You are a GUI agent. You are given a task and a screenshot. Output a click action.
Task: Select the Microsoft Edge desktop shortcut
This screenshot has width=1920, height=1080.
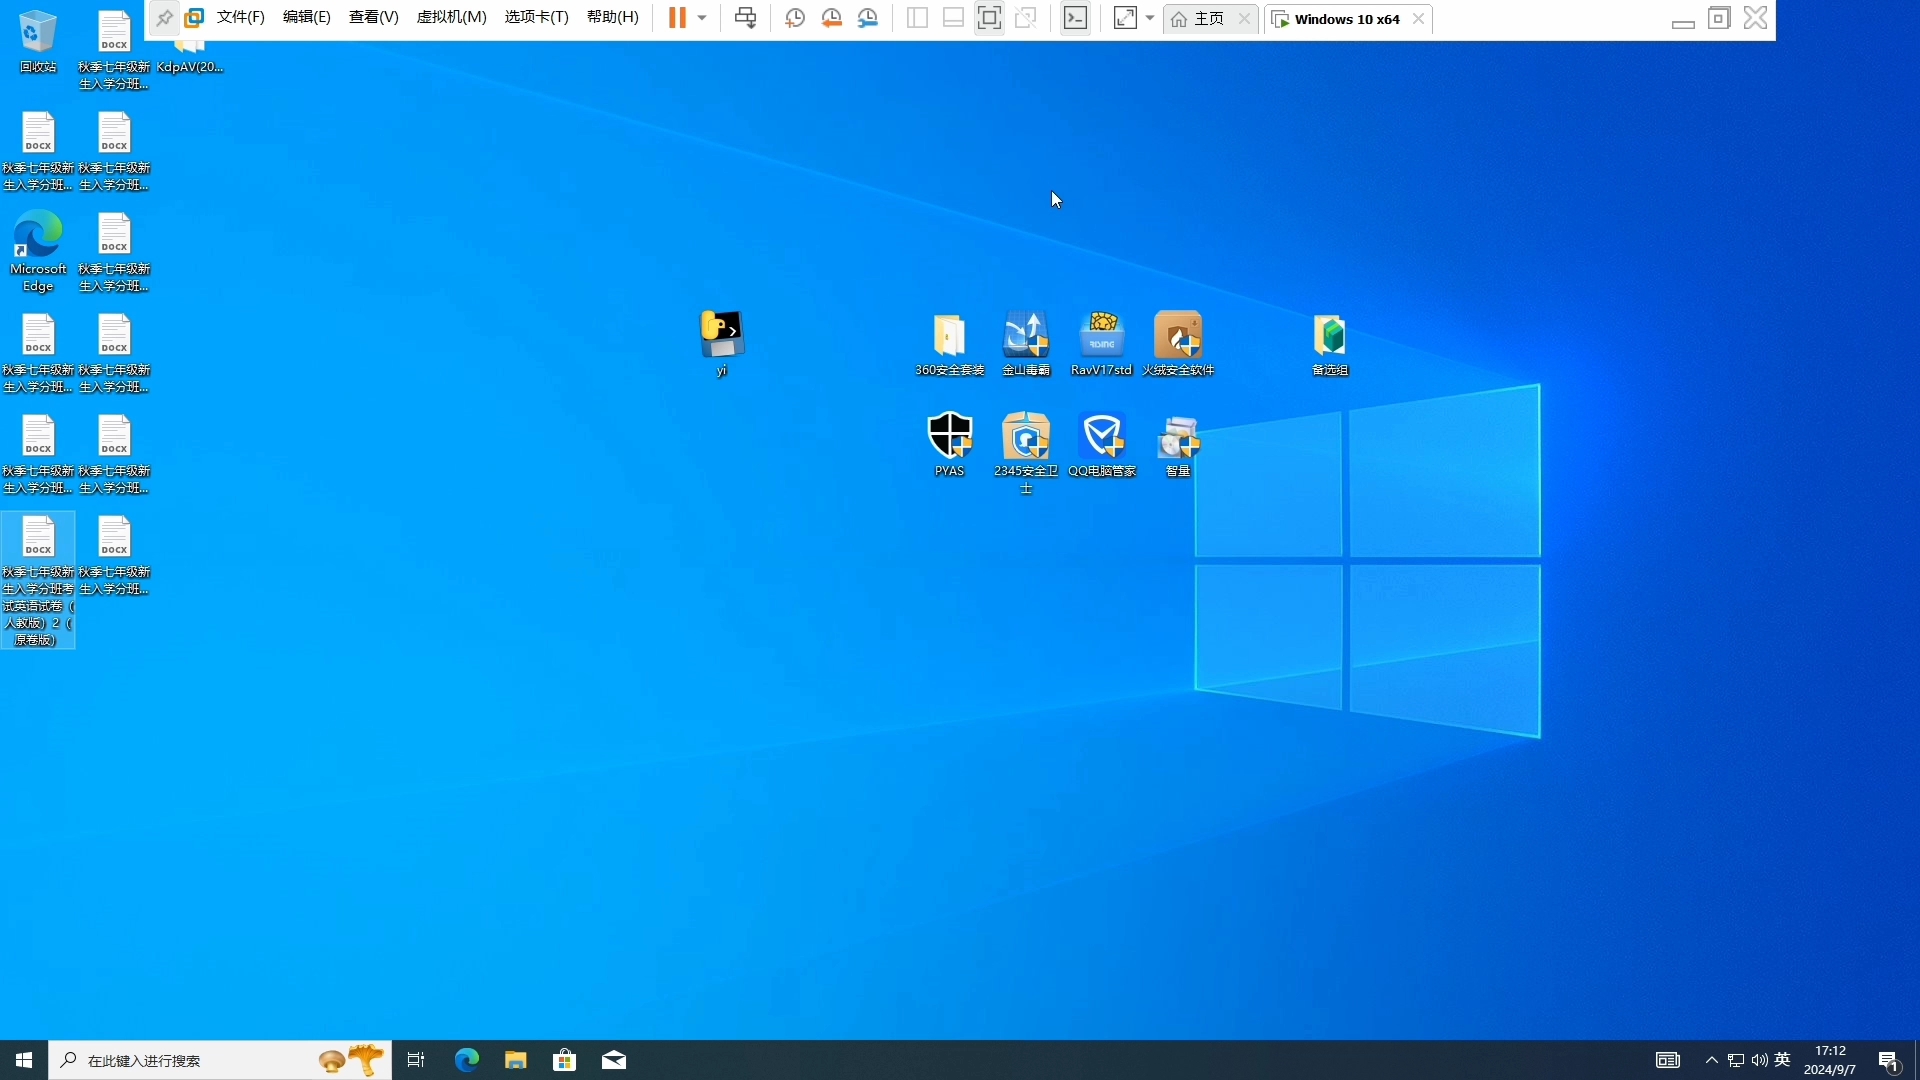(x=38, y=251)
